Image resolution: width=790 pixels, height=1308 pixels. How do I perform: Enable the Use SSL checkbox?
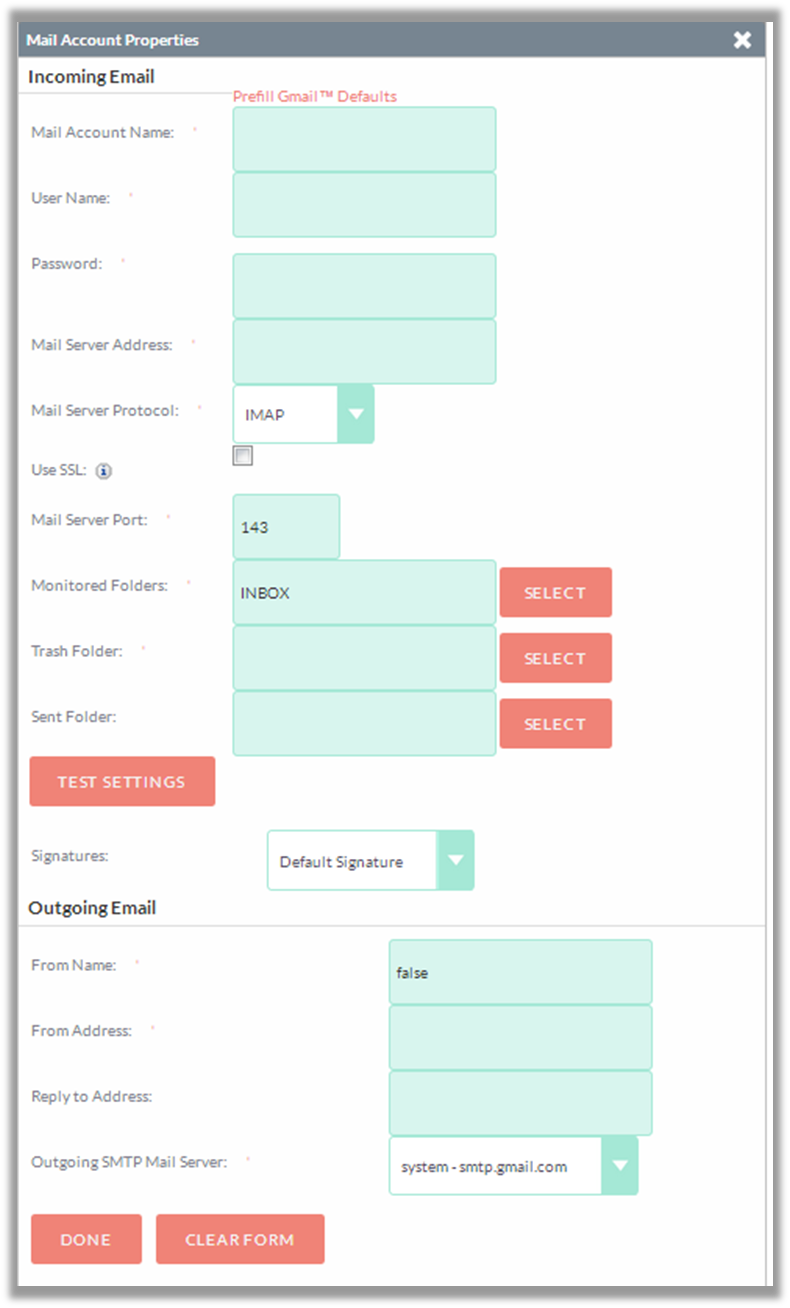[x=243, y=456]
